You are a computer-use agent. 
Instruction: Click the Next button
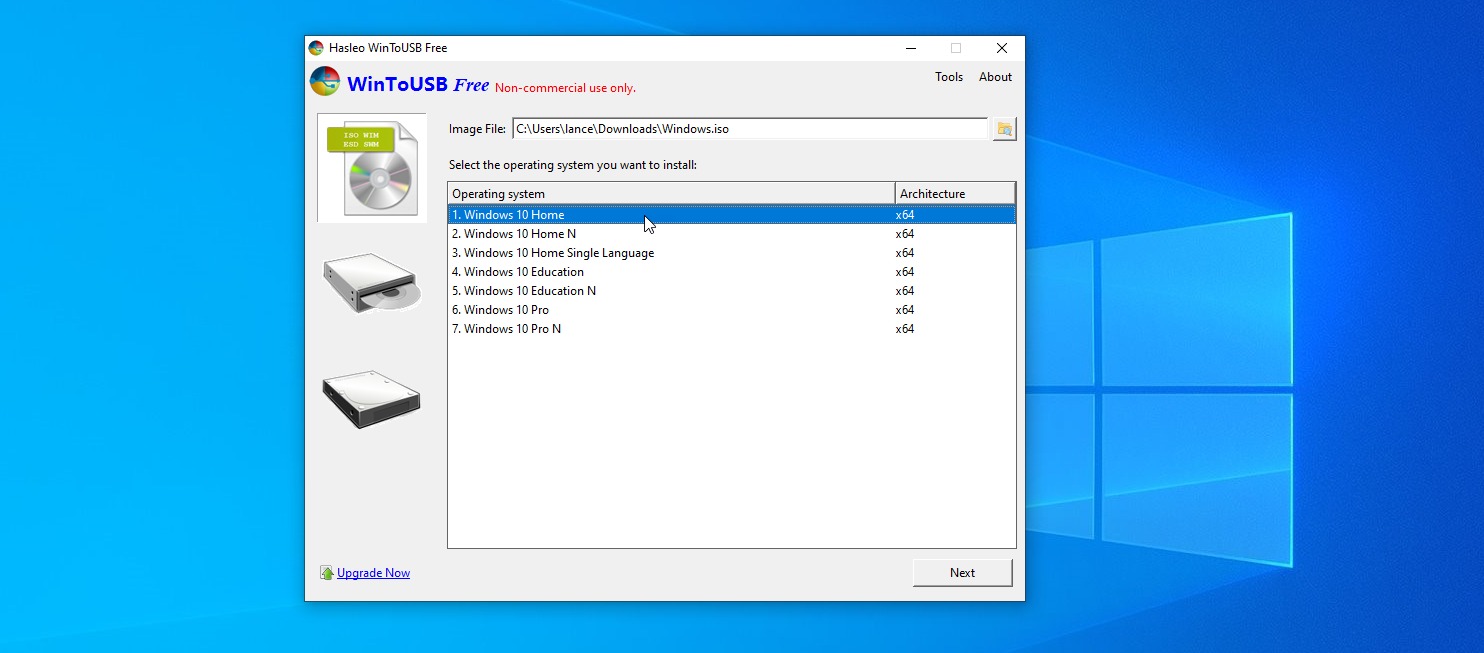961,572
